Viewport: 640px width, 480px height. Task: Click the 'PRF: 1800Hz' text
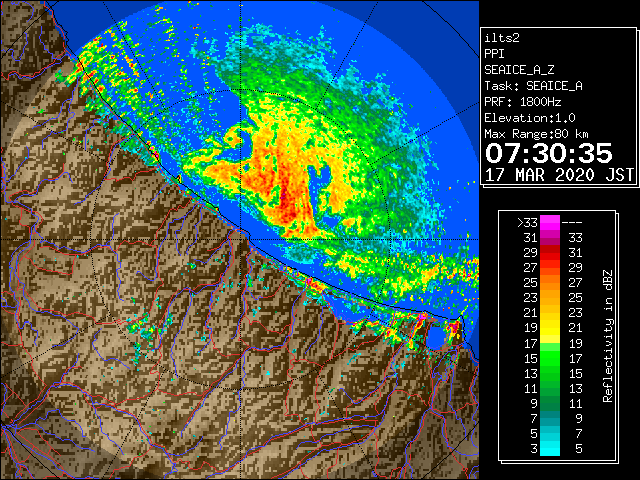click(x=522, y=102)
